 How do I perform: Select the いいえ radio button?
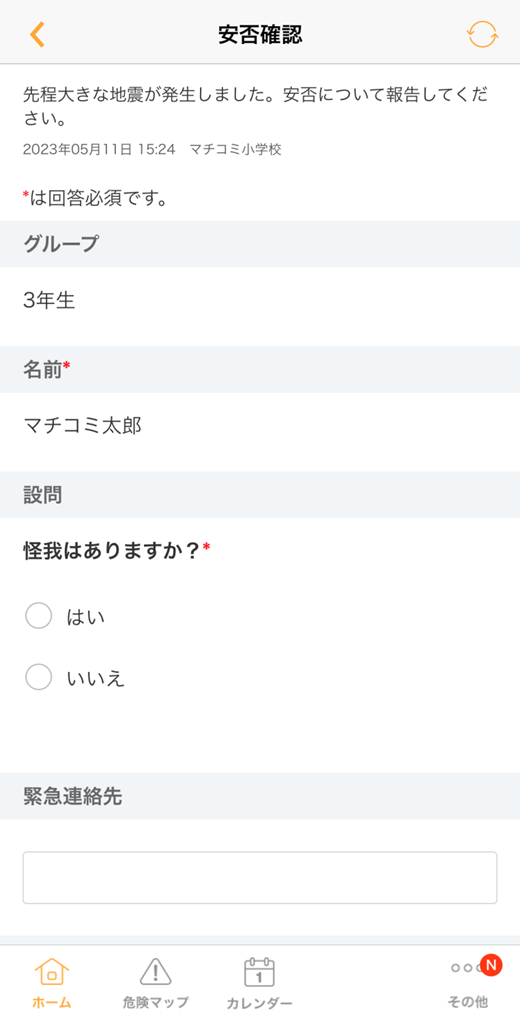tap(39, 677)
